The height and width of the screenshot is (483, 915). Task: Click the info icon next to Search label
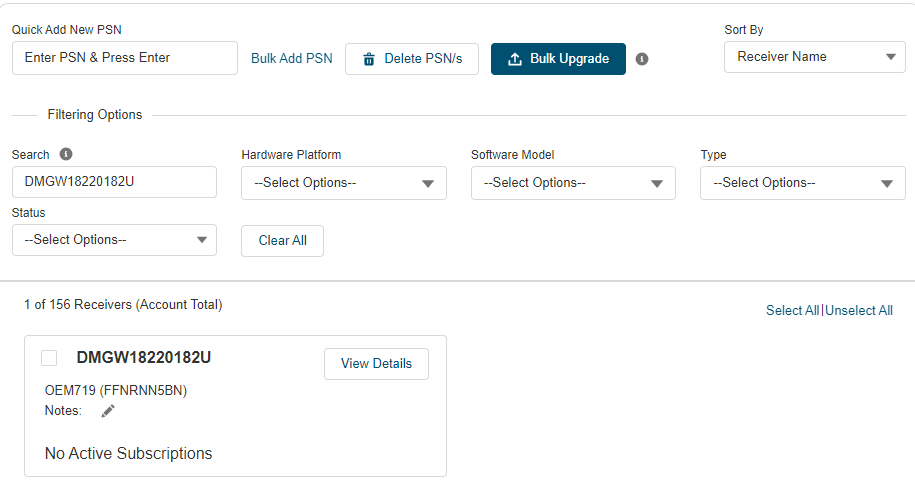click(x=66, y=154)
